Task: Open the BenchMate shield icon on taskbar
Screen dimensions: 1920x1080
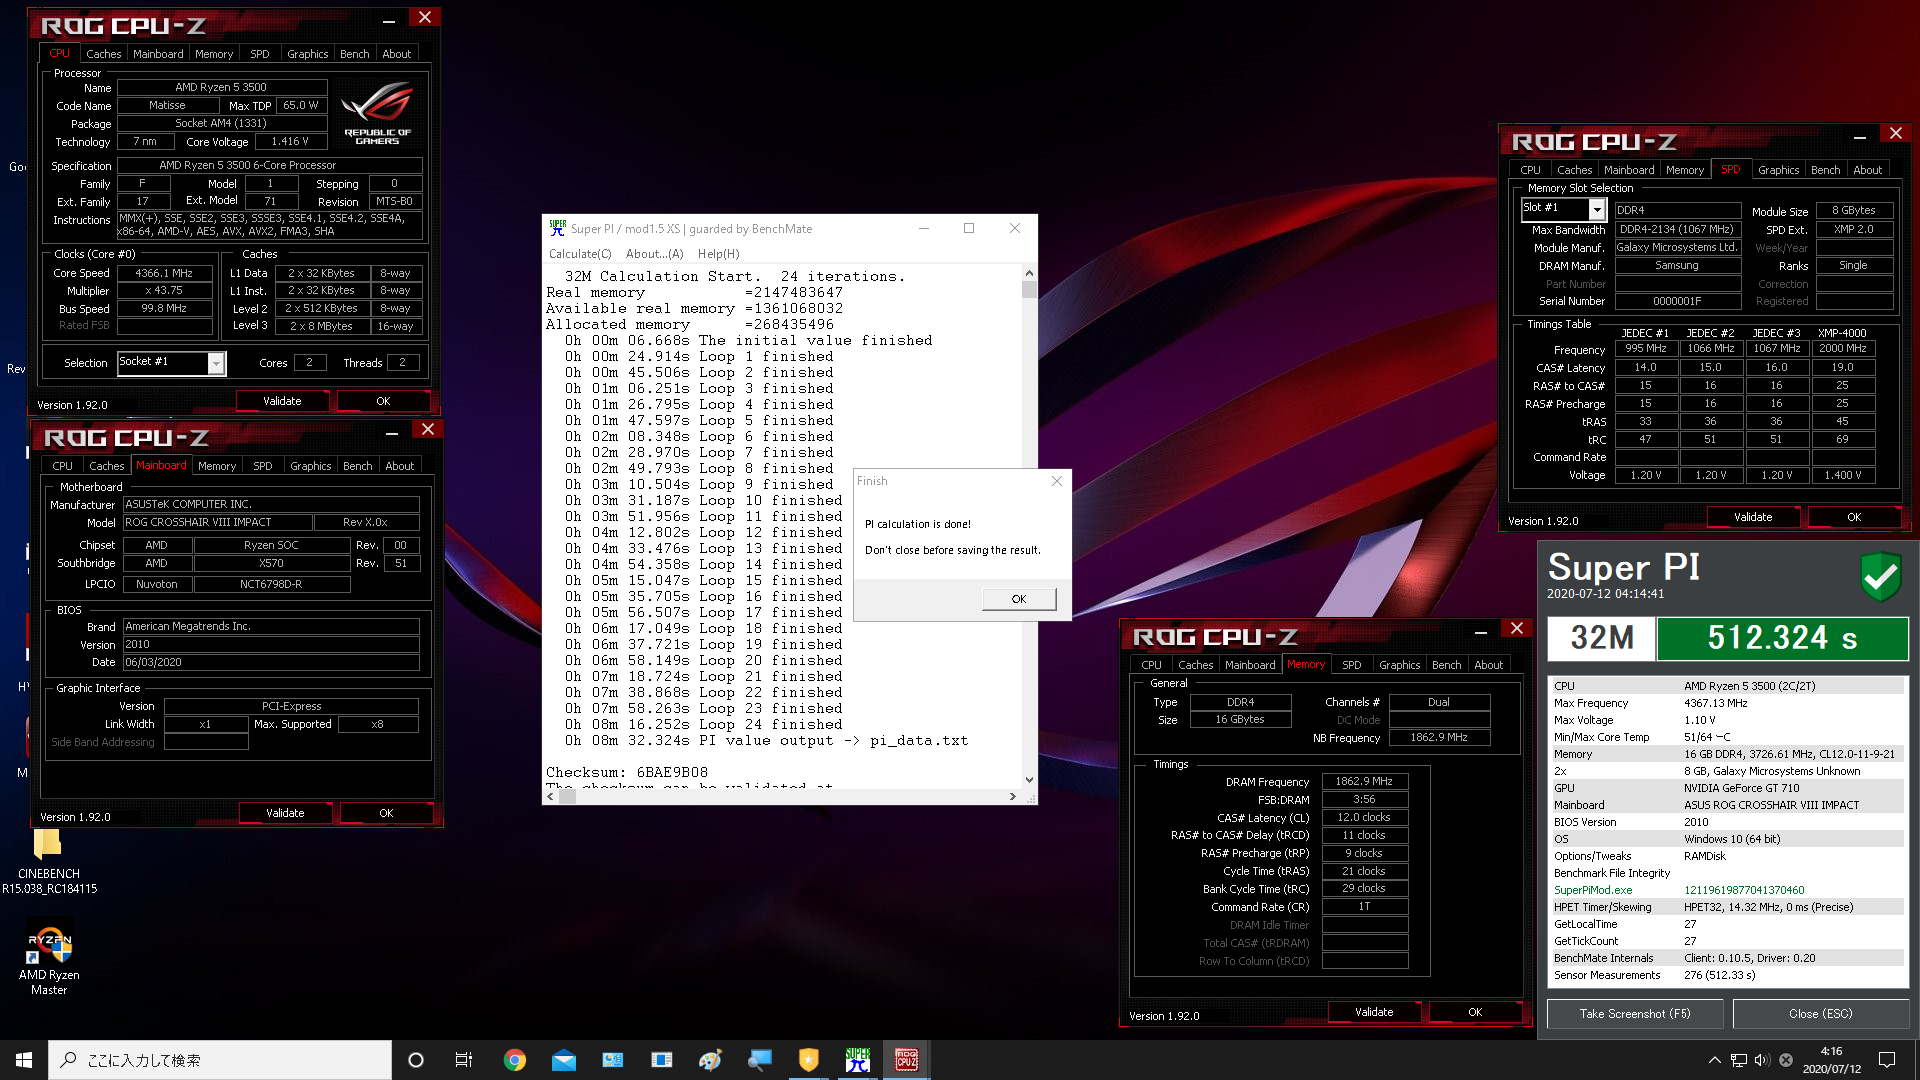Action: pos(809,1060)
